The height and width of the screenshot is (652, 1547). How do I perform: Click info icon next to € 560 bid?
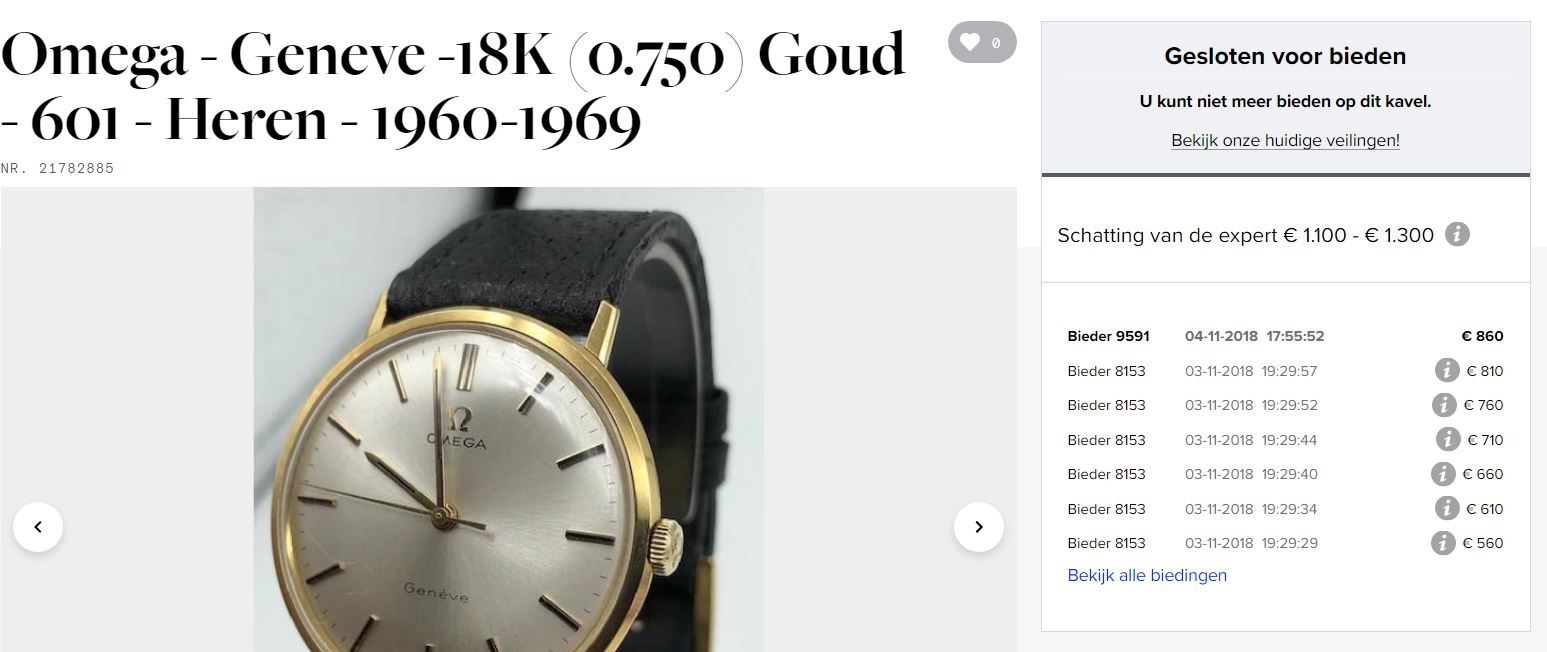(1443, 543)
